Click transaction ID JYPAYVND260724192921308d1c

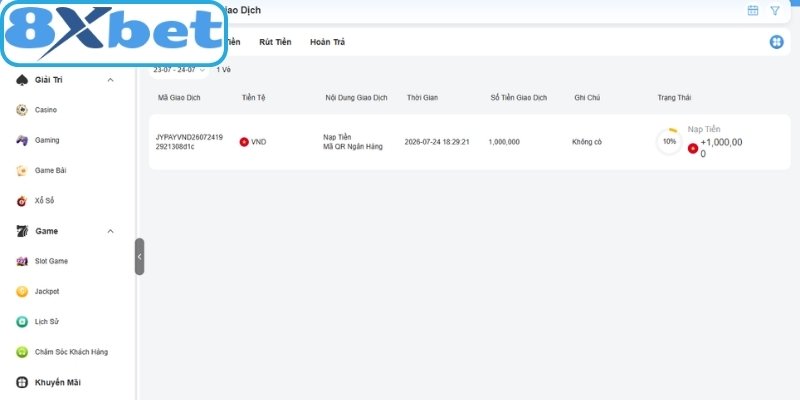[189, 142]
